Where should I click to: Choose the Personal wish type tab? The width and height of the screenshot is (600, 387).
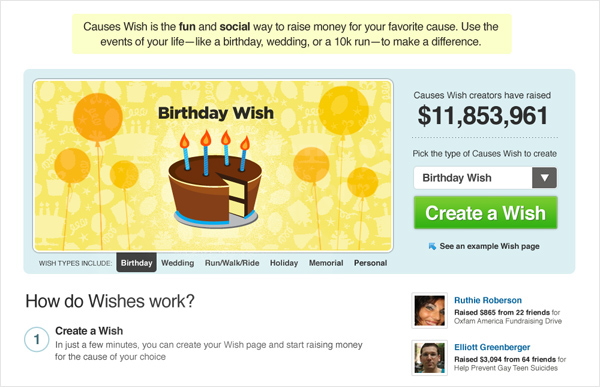tap(370, 263)
